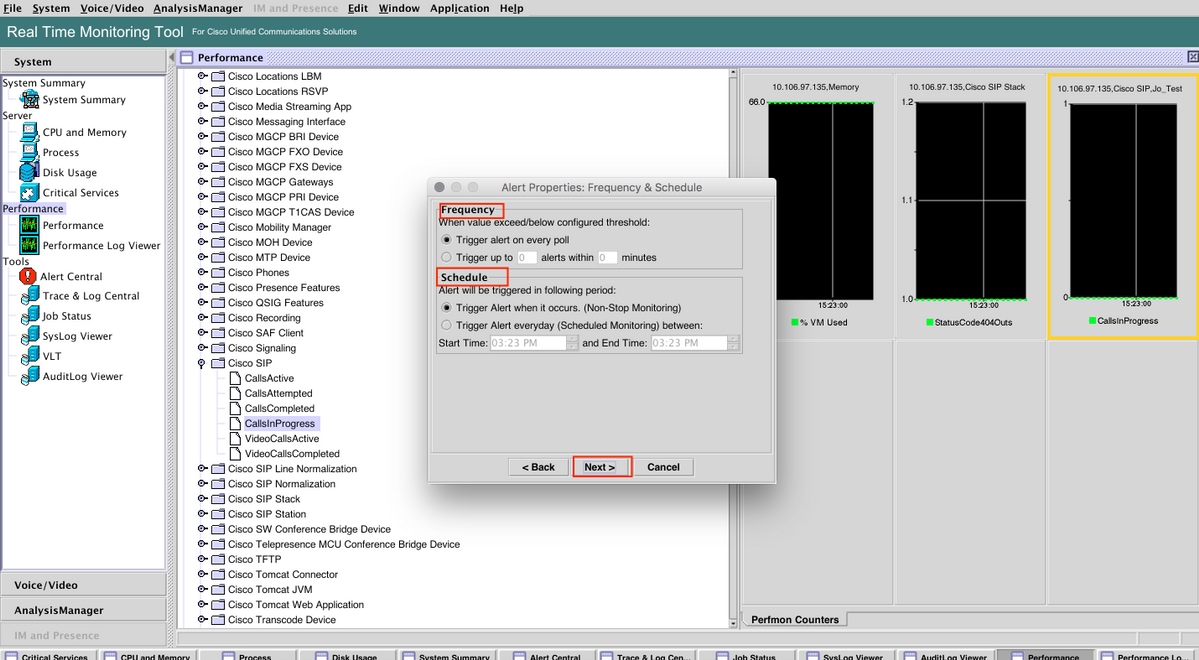Screen dimensions: 1199x660
Task: Select Trigger alert on every poll
Action: (447, 239)
